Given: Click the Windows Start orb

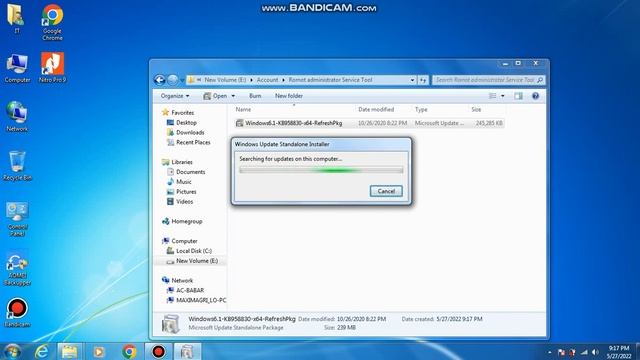Looking at the screenshot, I should pyautogui.click(x=12, y=351).
